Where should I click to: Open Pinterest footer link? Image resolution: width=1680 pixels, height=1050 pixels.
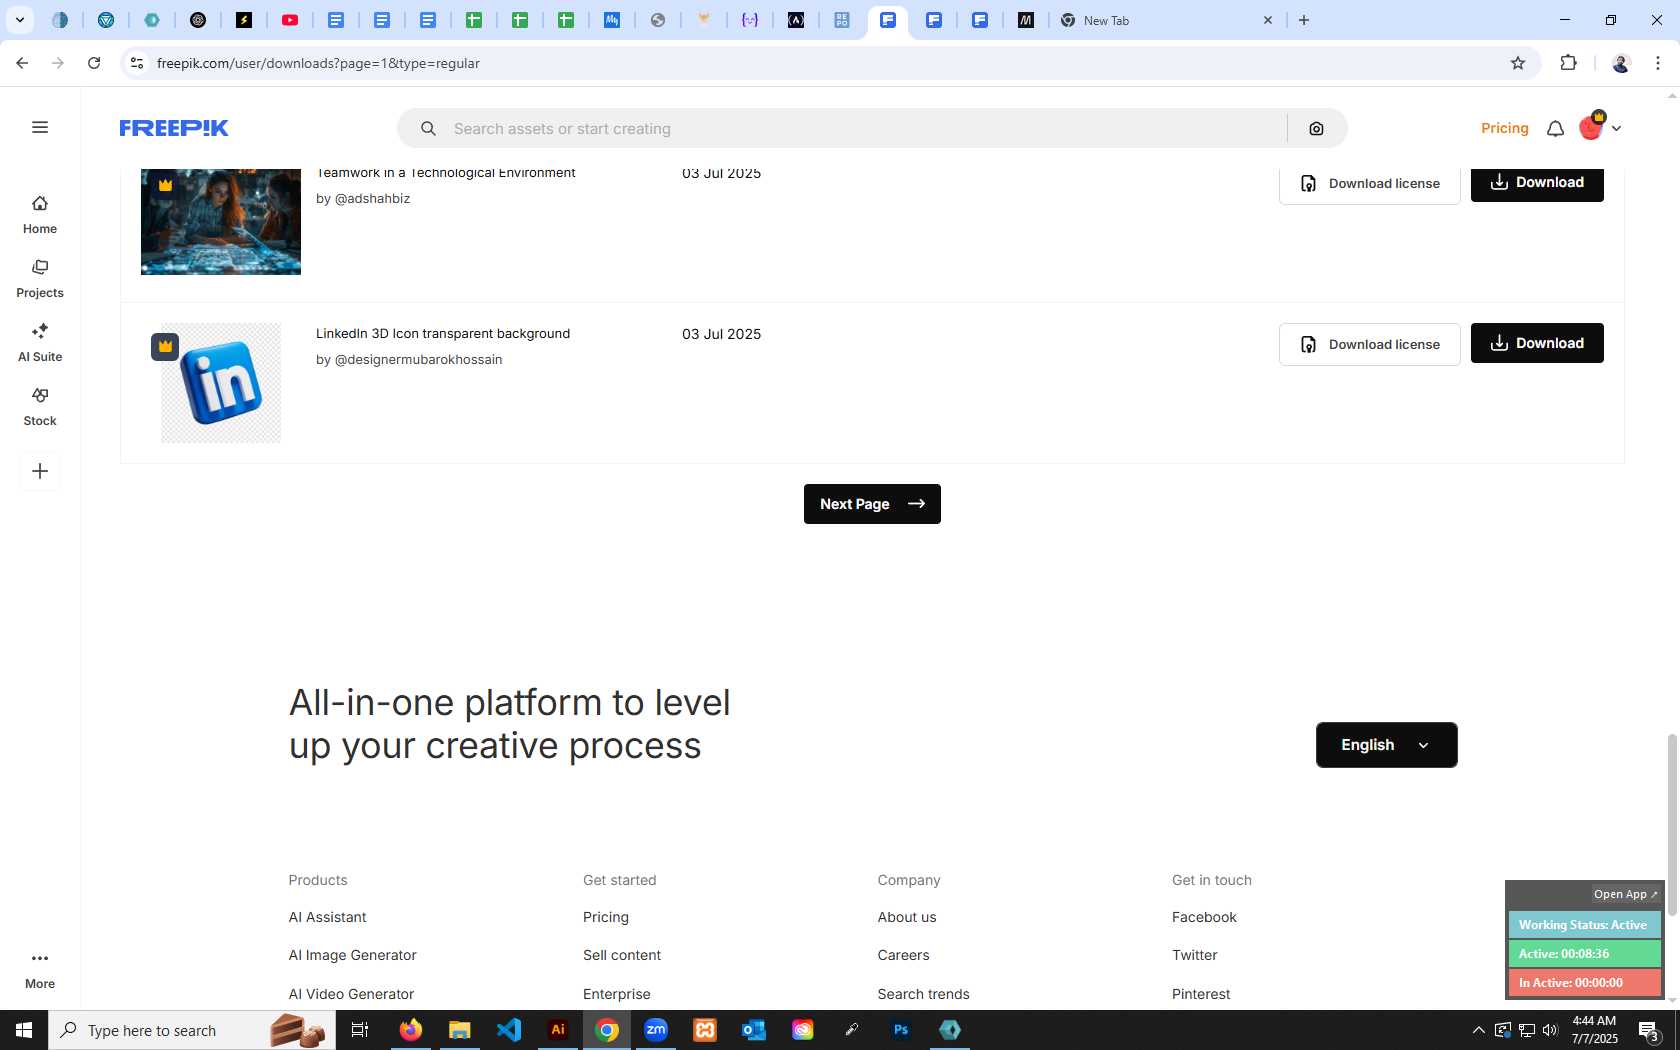[x=1201, y=994]
